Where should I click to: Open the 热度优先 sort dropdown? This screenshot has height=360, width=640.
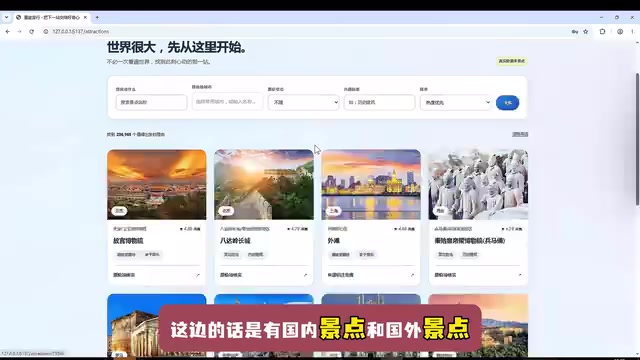coord(456,102)
